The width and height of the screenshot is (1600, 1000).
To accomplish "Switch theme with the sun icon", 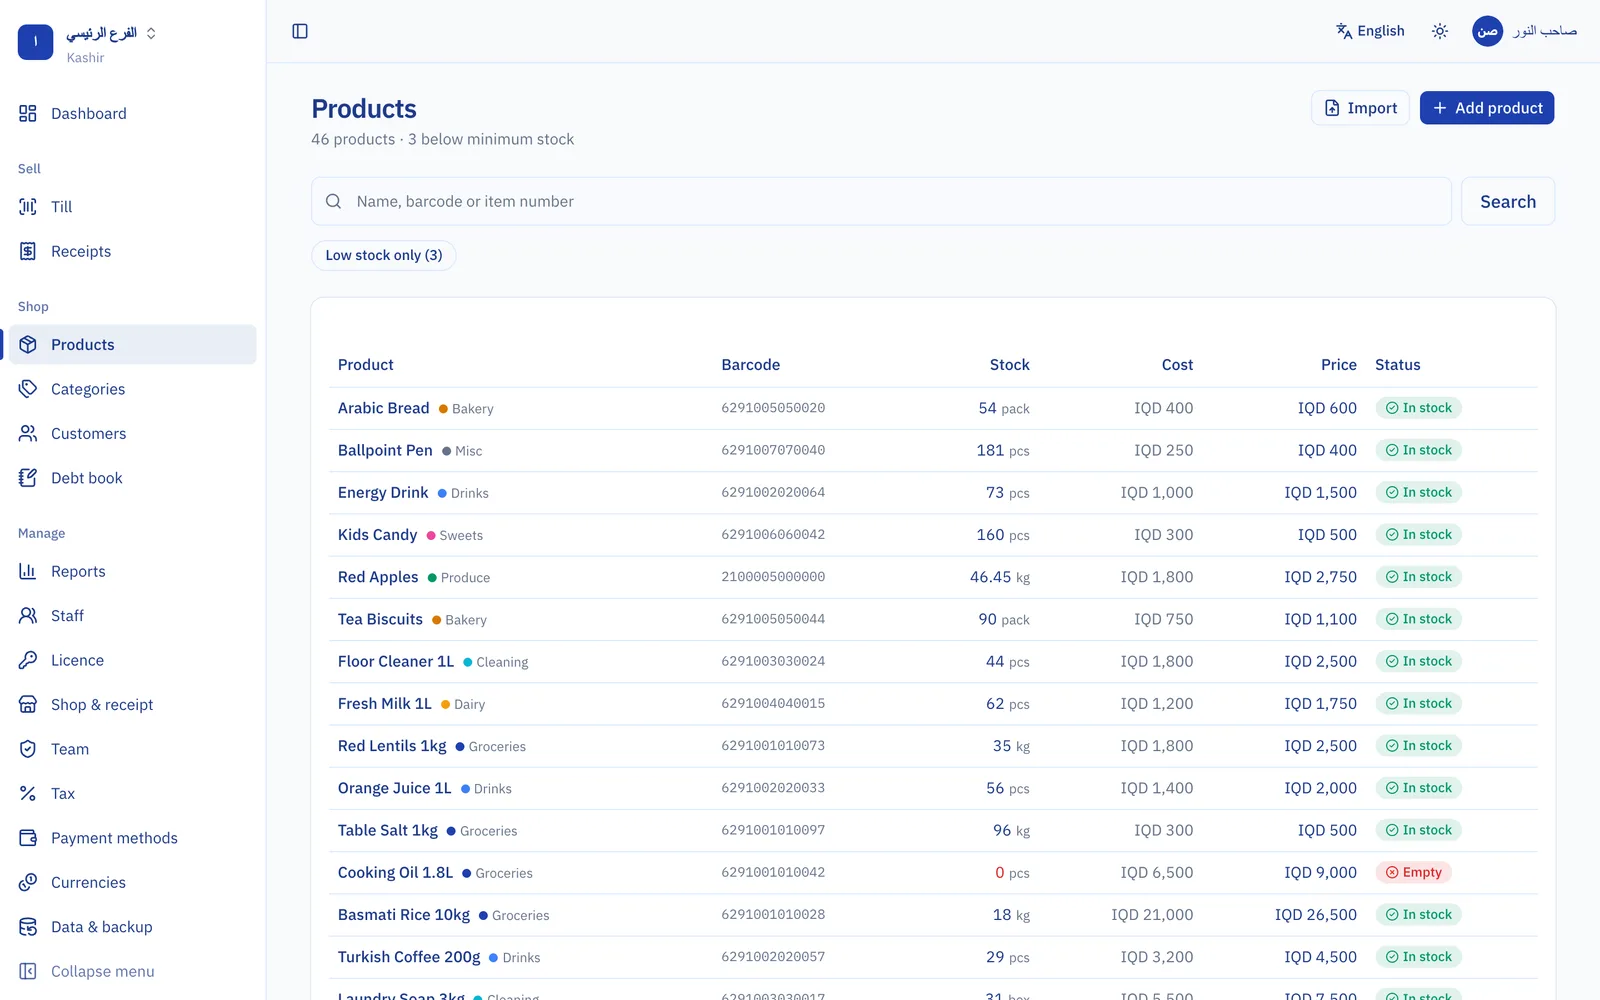I will point(1440,31).
